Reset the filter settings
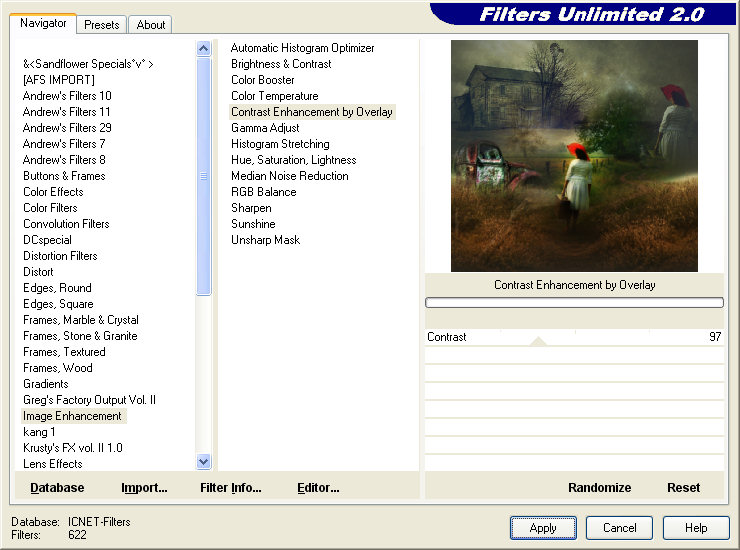Screen dimensions: 740x550 683,488
